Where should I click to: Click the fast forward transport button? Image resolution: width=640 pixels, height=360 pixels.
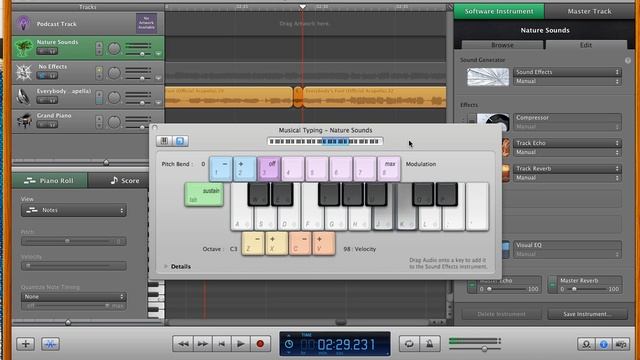(x=202, y=344)
